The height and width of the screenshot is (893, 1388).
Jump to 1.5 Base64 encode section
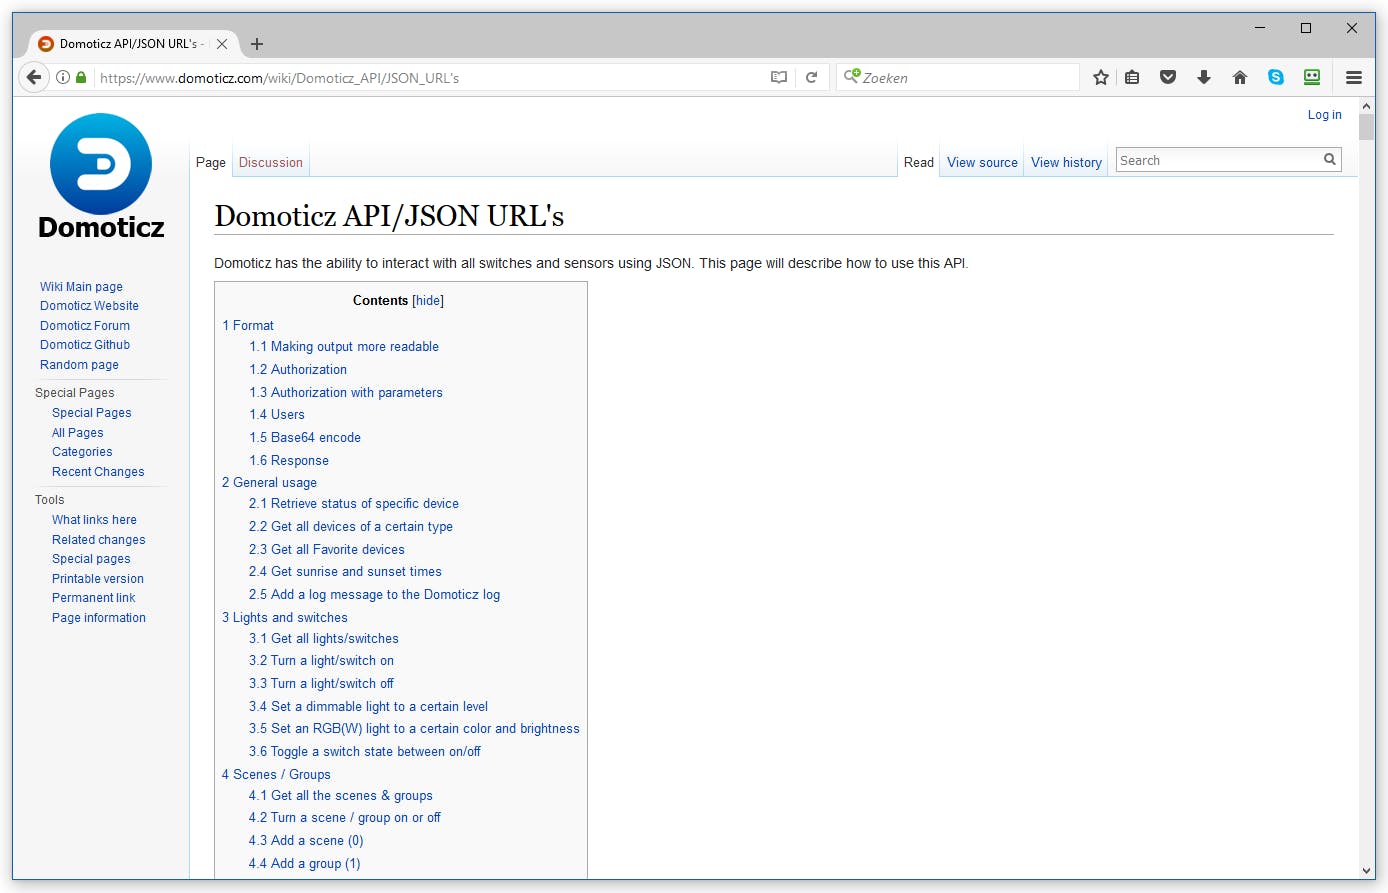click(305, 437)
